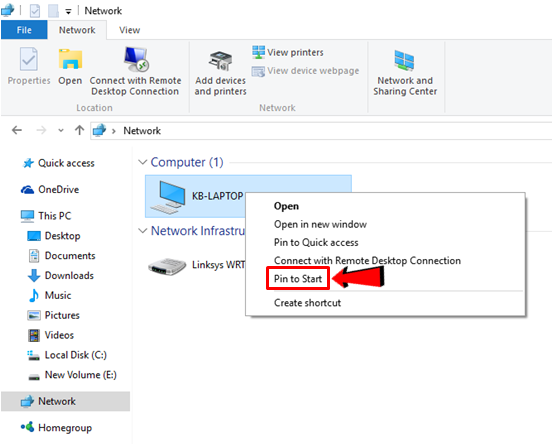
Task: Choose Open in new window
Action: pos(320,224)
